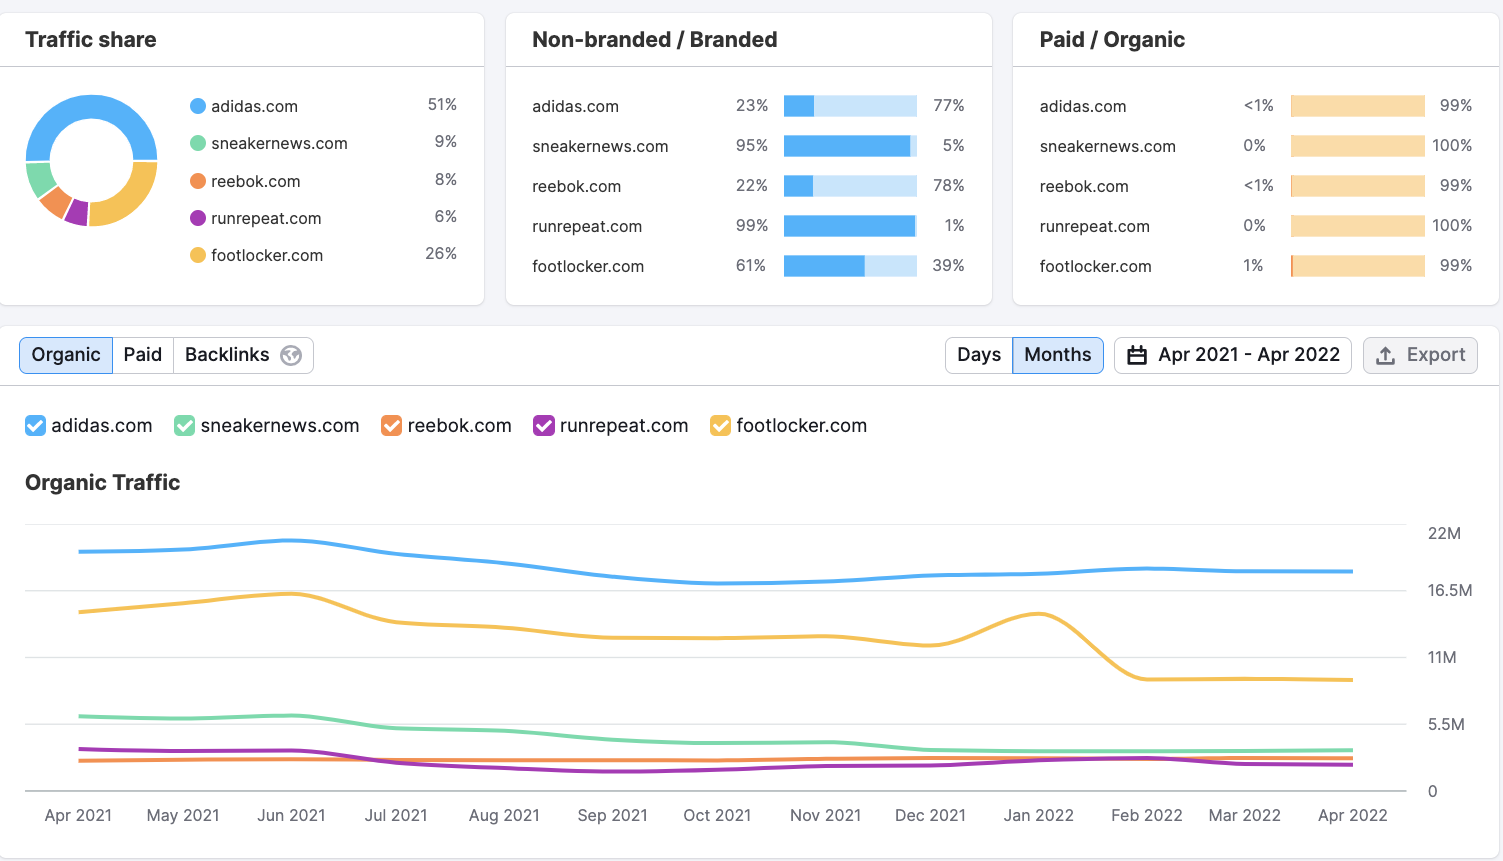The image size is (1503, 861).
Task: Uncheck the adidas.com chart checkbox
Action: [x=35, y=426]
